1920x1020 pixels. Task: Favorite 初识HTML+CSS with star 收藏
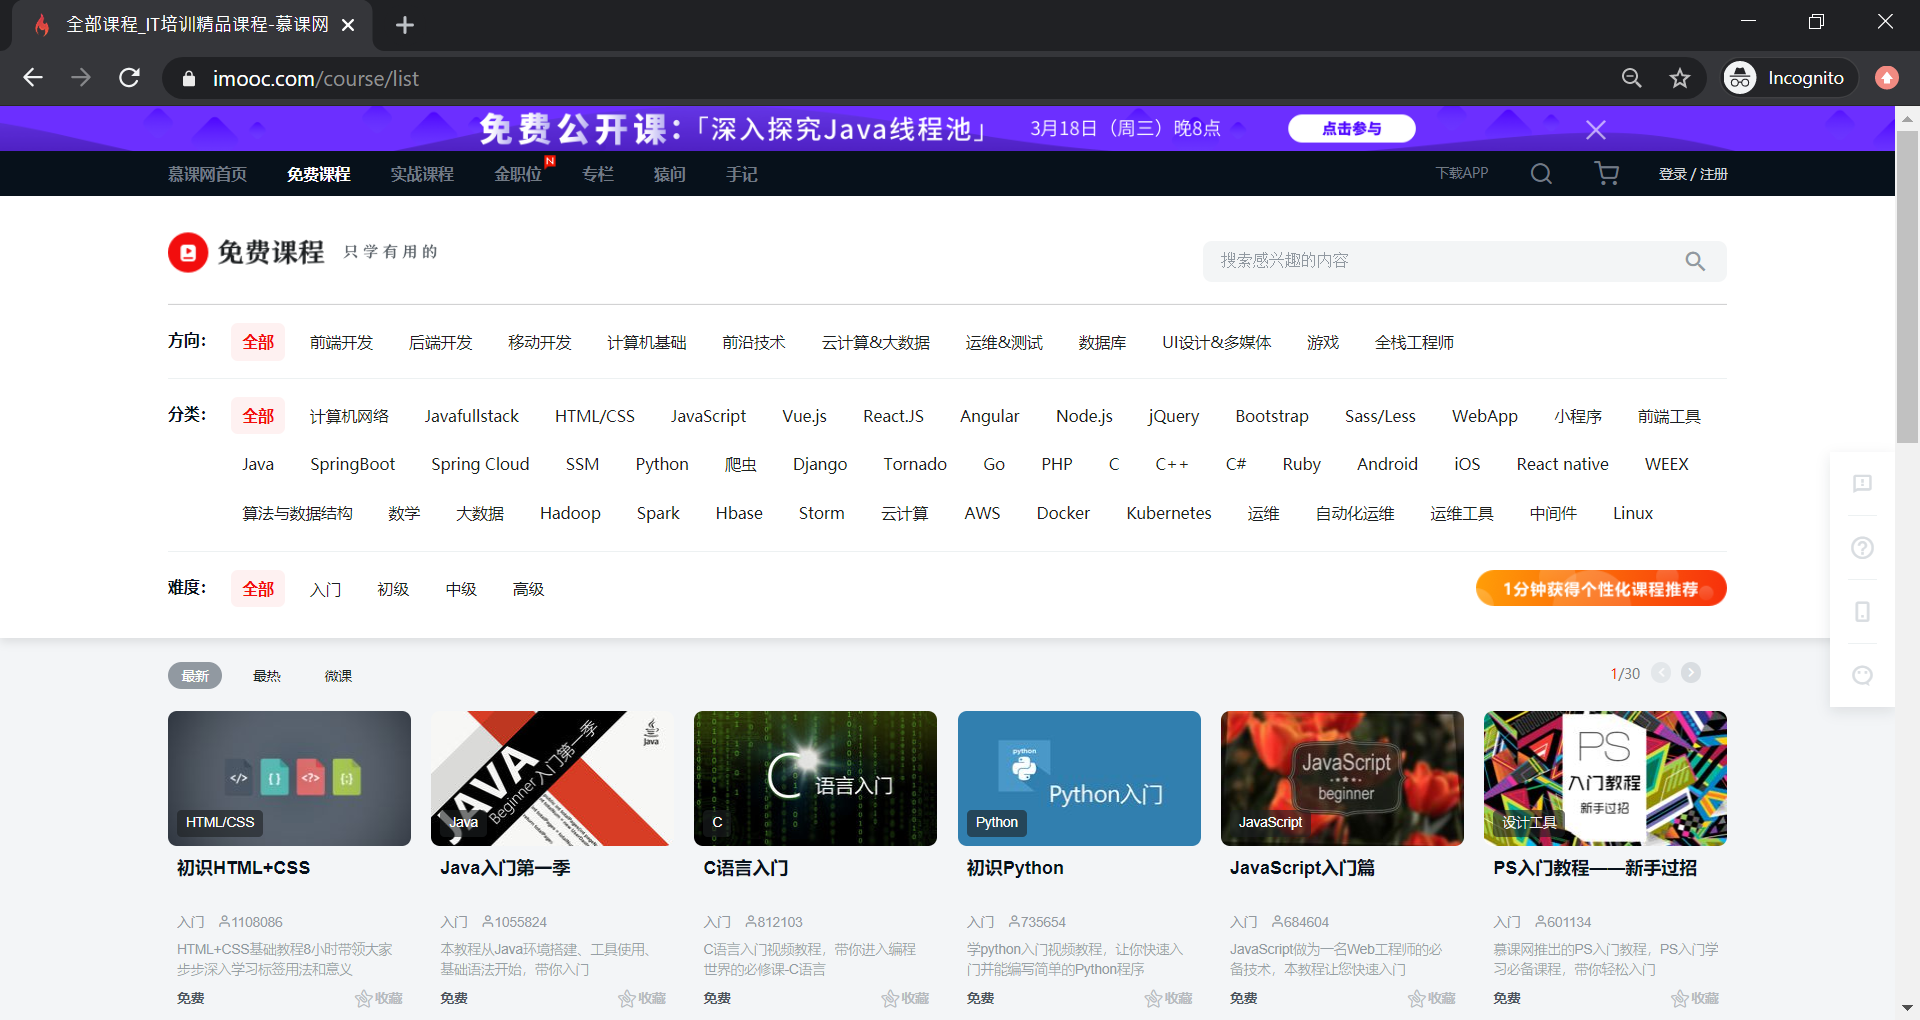pyautogui.click(x=379, y=998)
